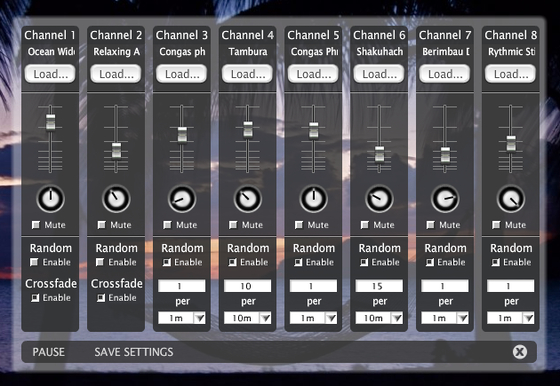The image size is (560, 386).
Task: Open Channel 3 time period dropdown
Action: [182, 318]
